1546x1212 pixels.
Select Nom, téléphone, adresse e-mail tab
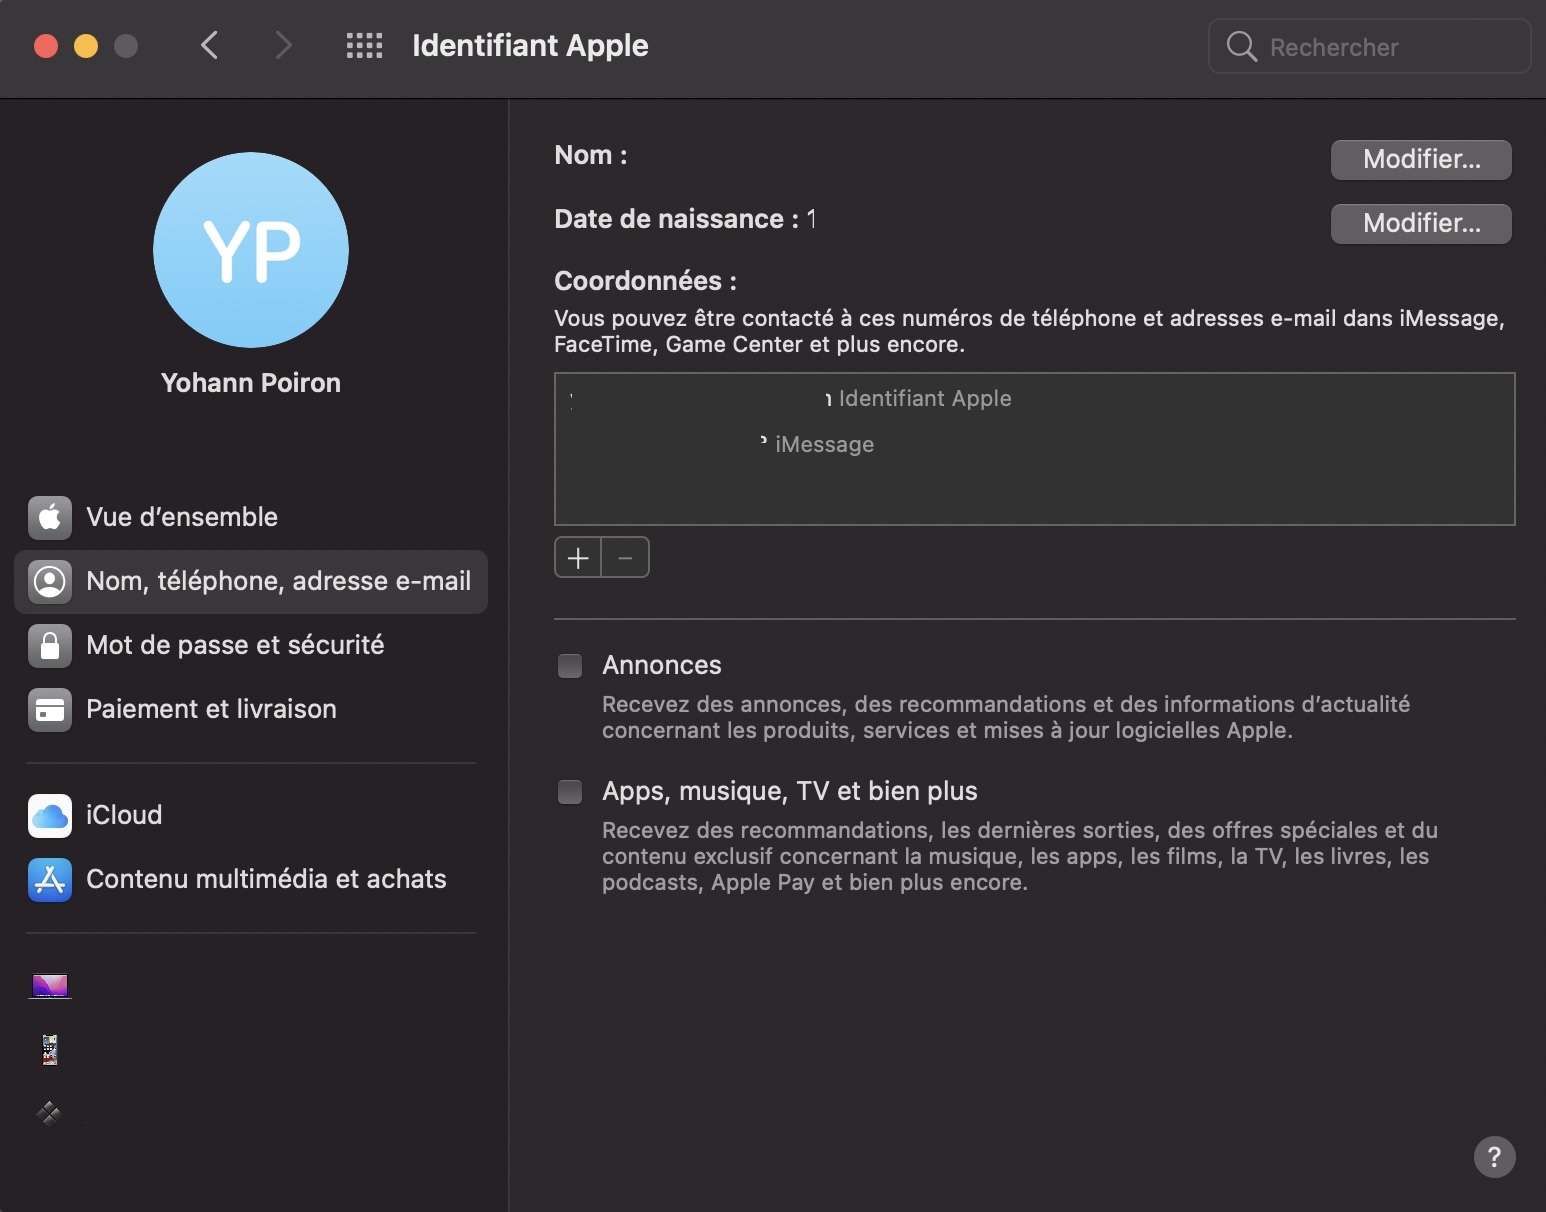click(251, 581)
